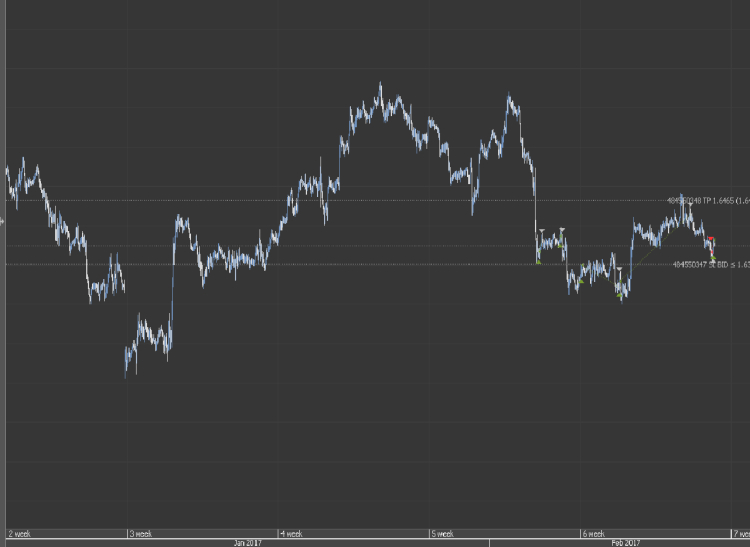This screenshot has height=547, width=750.
Task: Click green triangle at week 5 drop bottom
Action: (538, 262)
